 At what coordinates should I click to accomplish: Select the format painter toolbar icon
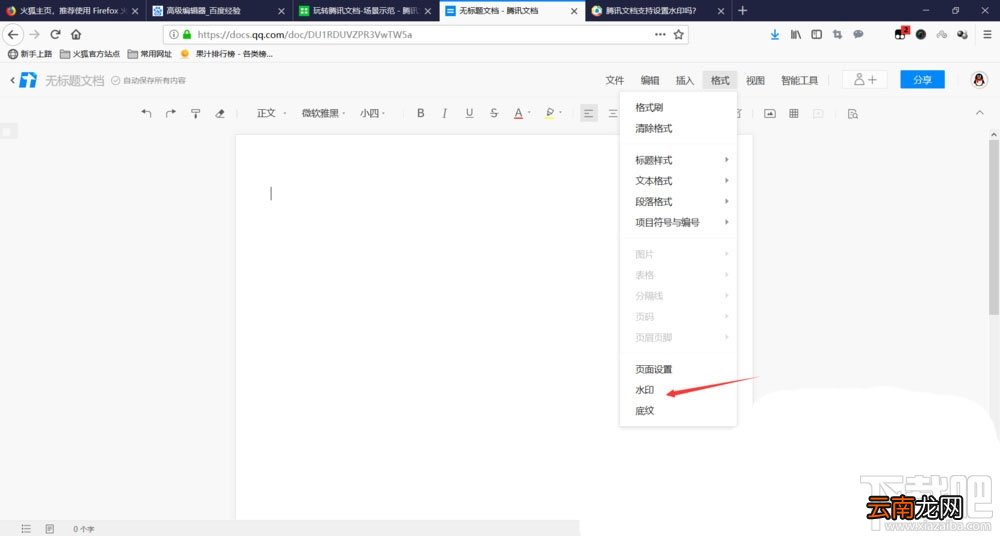pos(195,114)
